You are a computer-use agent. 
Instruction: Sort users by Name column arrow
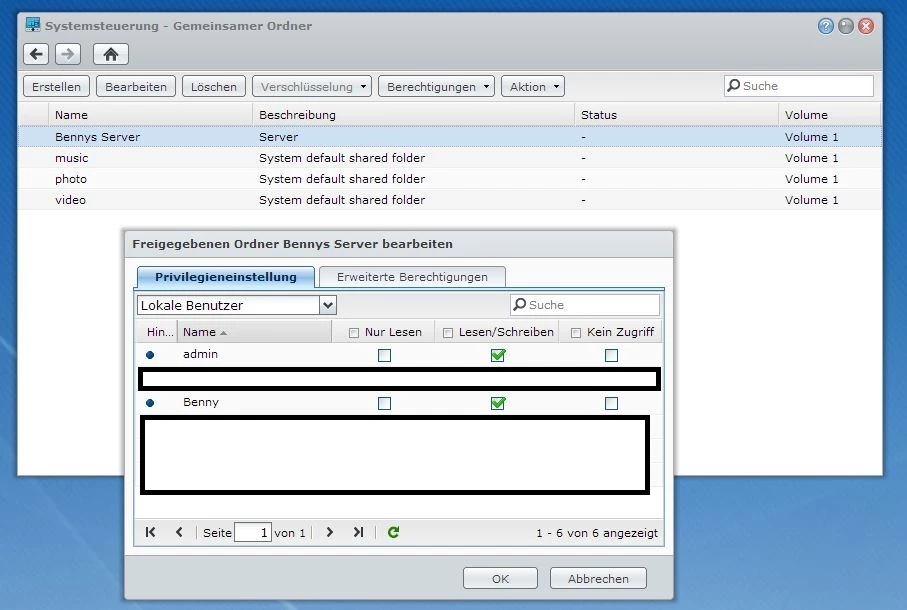click(x=223, y=333)
